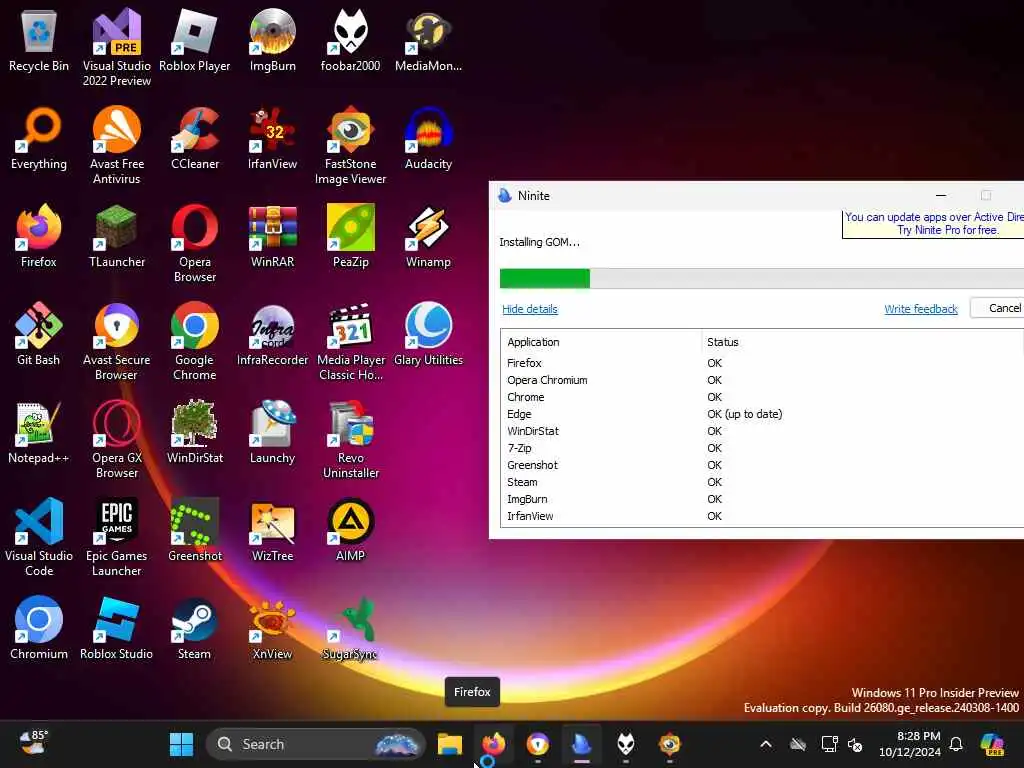
Task: Select the Launchy desktop icon
Action: coord(272,432)
